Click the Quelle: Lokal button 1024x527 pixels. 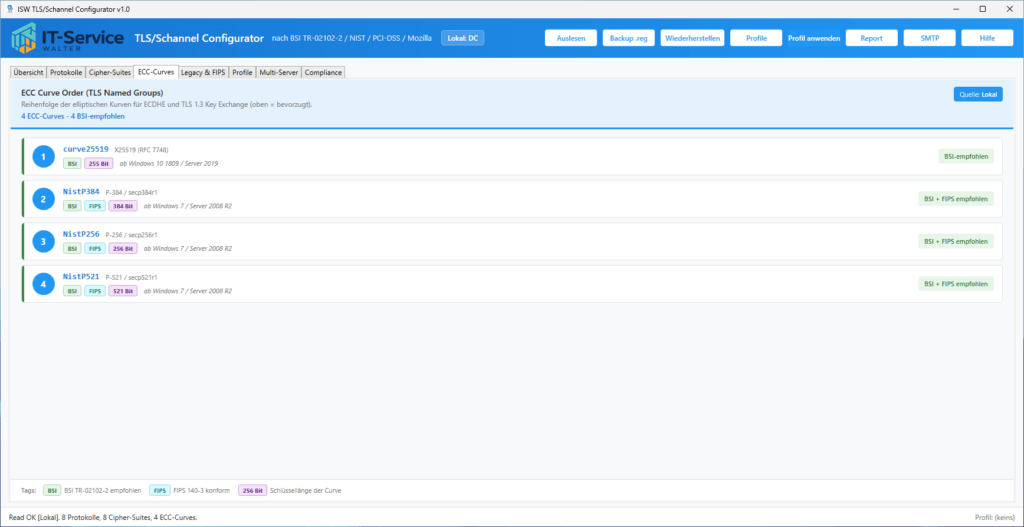(x=978, y=94)
